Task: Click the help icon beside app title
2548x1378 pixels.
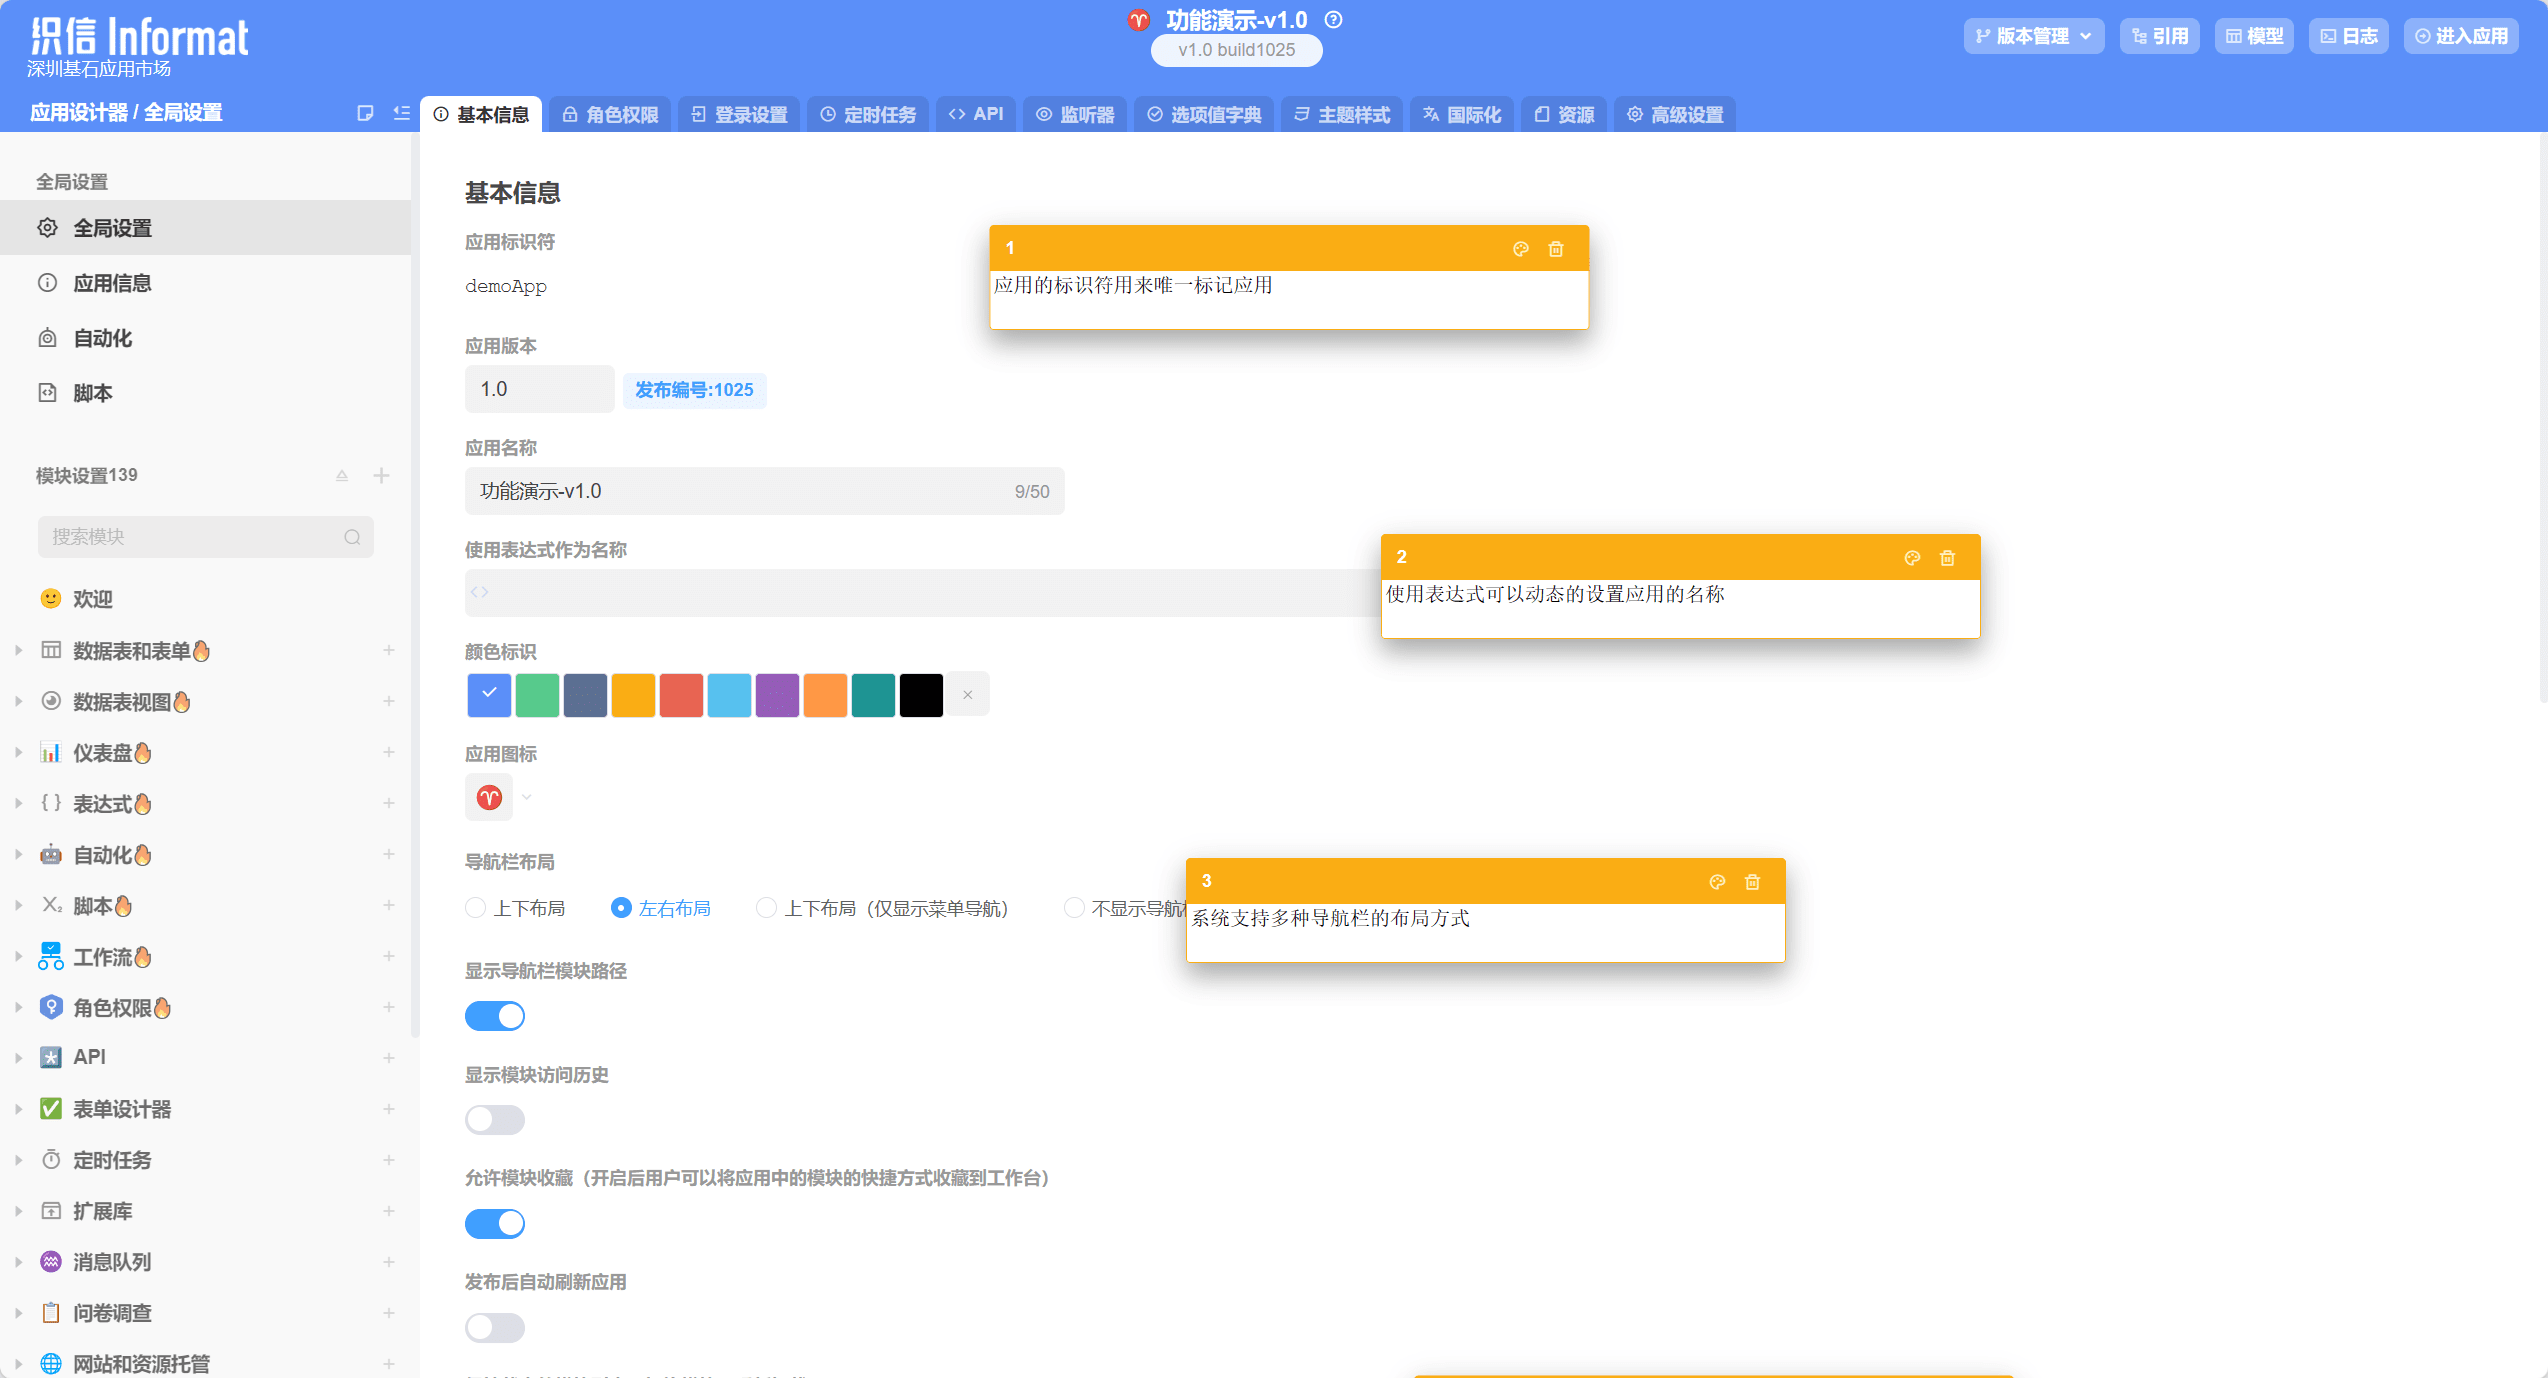Action: click(1333, 20)
